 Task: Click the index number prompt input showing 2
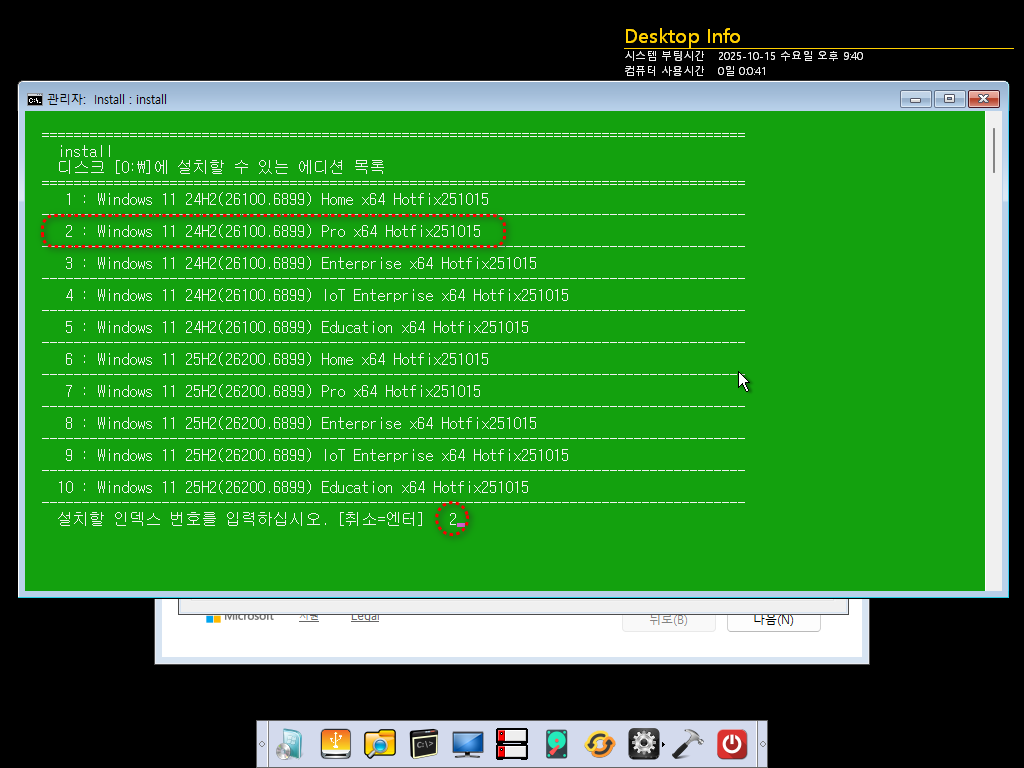453,519
